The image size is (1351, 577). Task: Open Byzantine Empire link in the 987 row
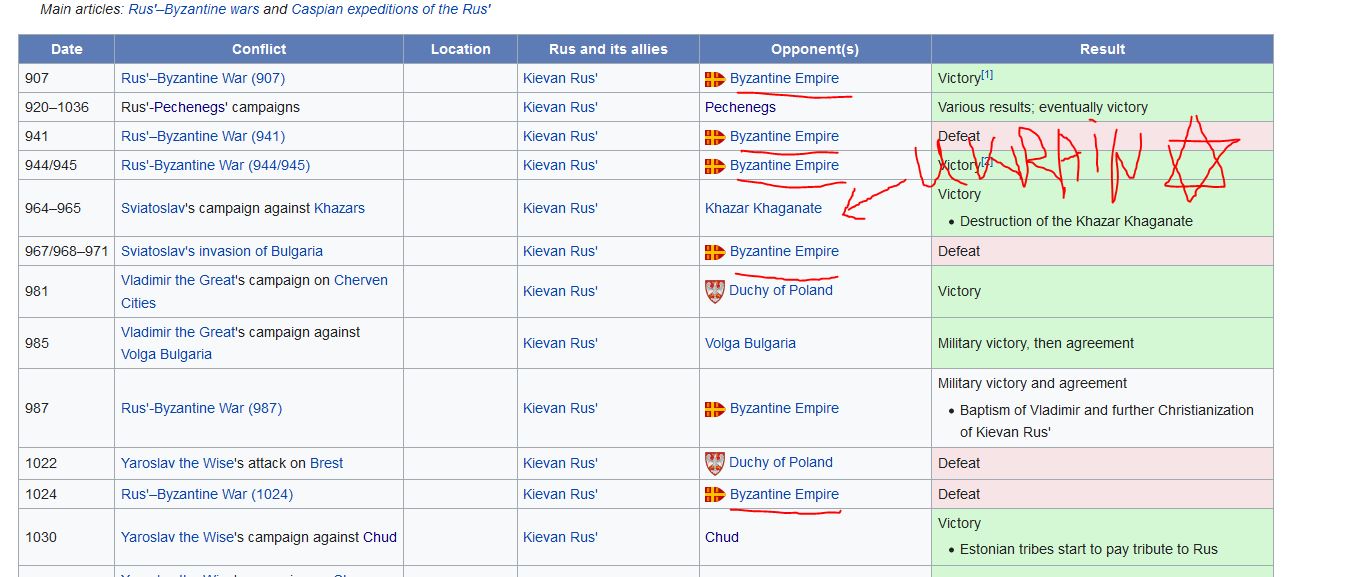(784, 408)
